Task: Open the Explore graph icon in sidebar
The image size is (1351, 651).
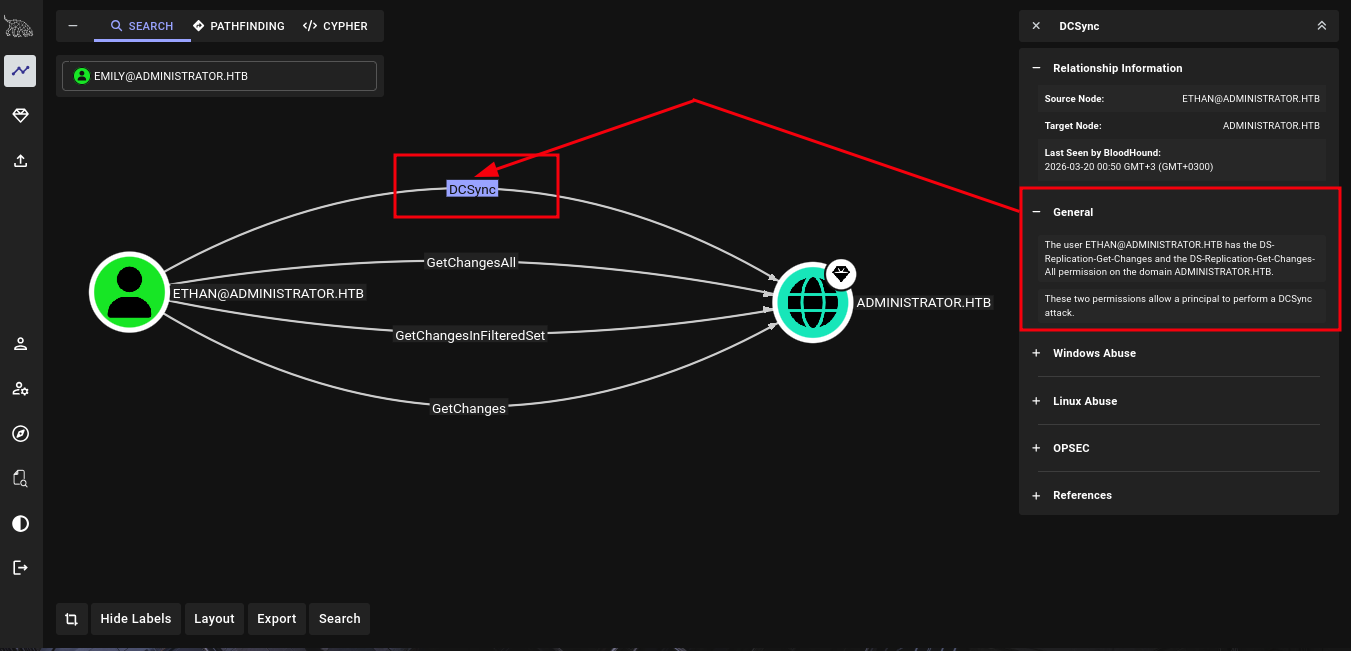Action: point(20,71)
